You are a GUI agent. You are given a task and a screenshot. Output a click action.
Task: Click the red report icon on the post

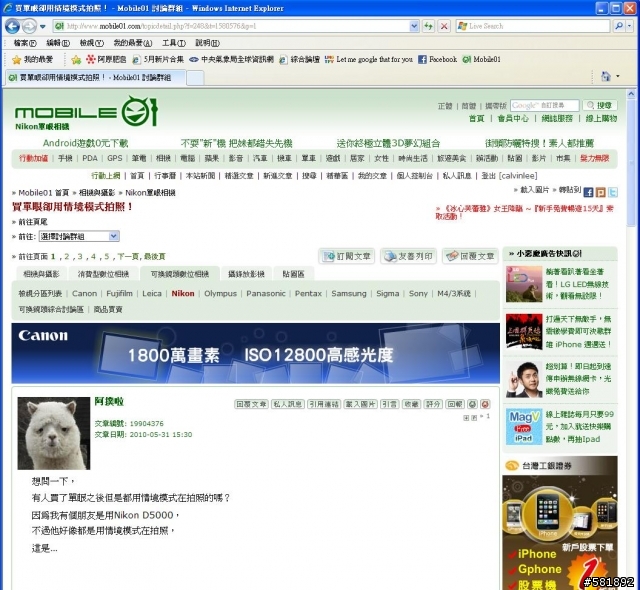pos(485,404)
